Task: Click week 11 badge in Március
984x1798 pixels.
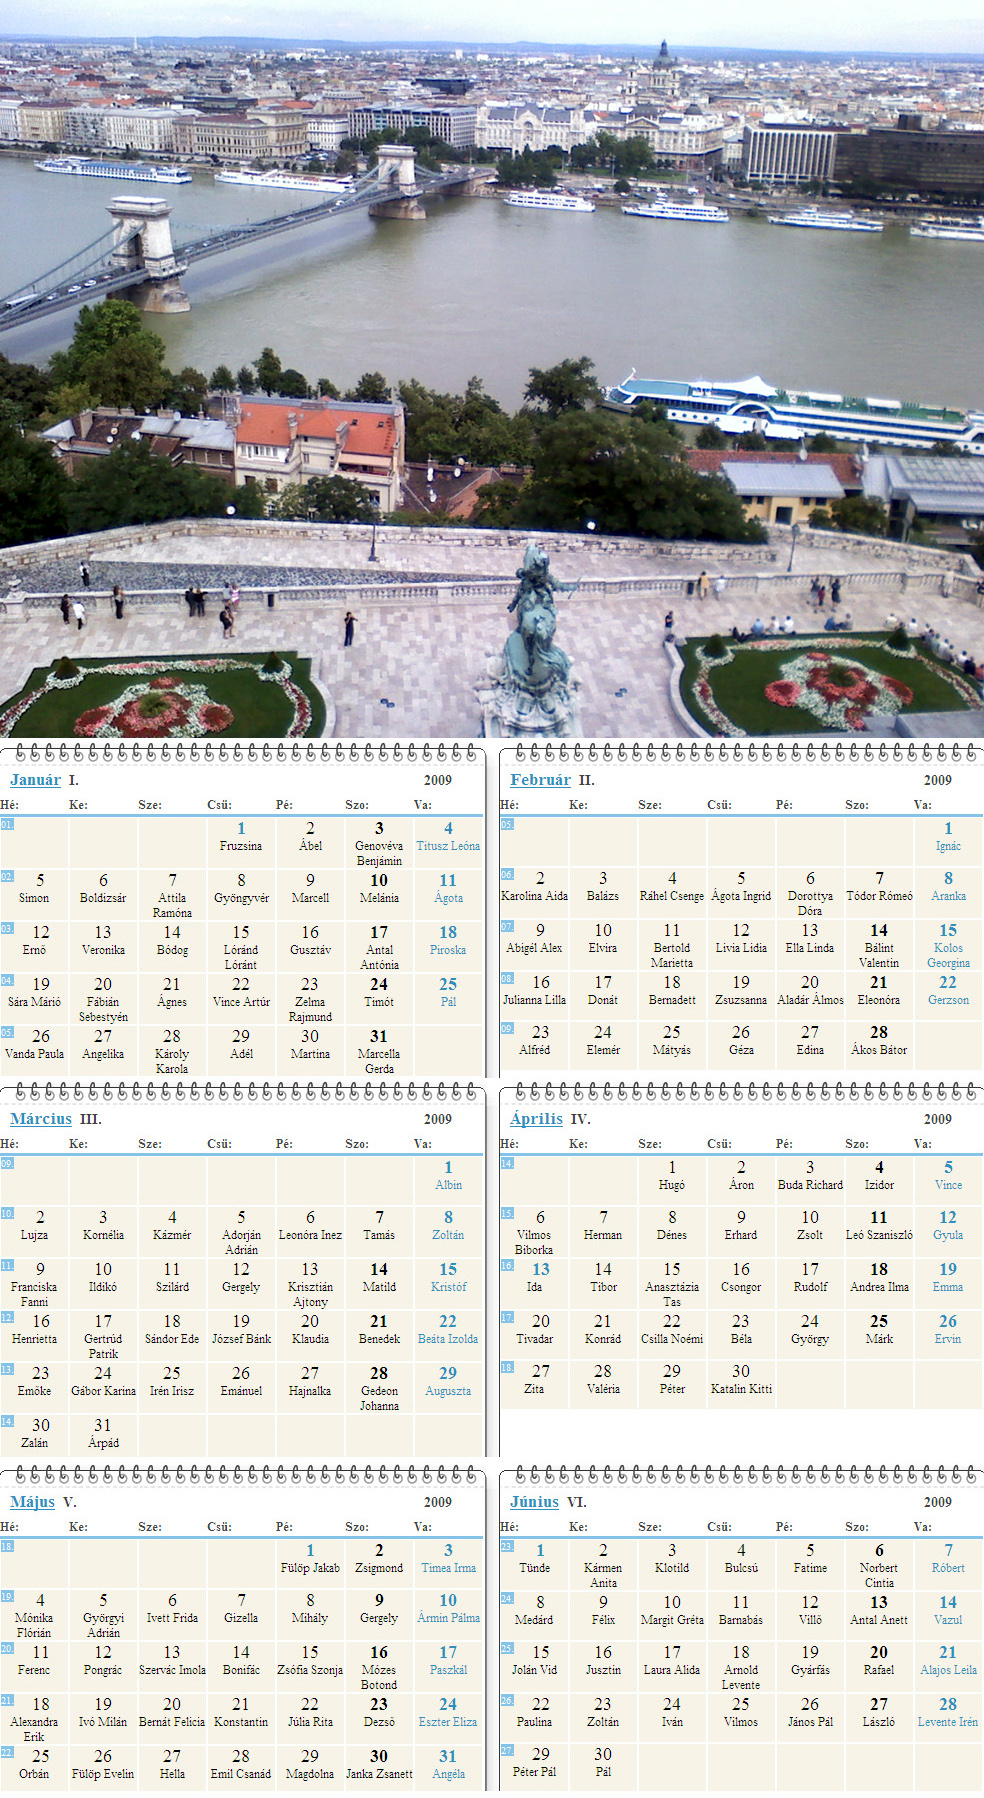Action: pos(7,1265)
